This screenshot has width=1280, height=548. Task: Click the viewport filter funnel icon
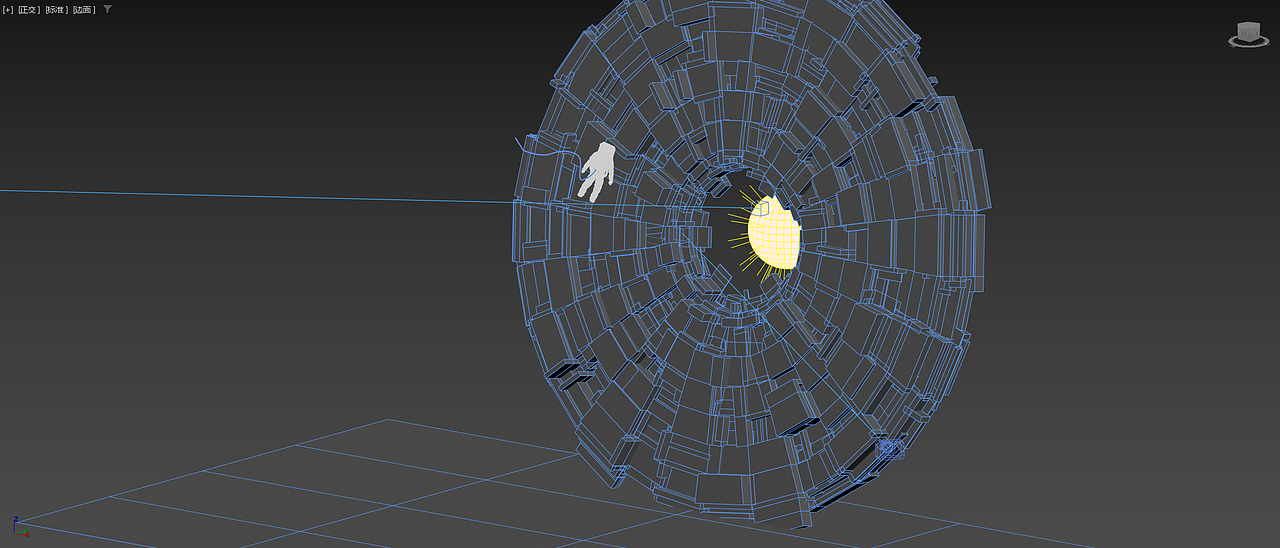coord(108,9)
